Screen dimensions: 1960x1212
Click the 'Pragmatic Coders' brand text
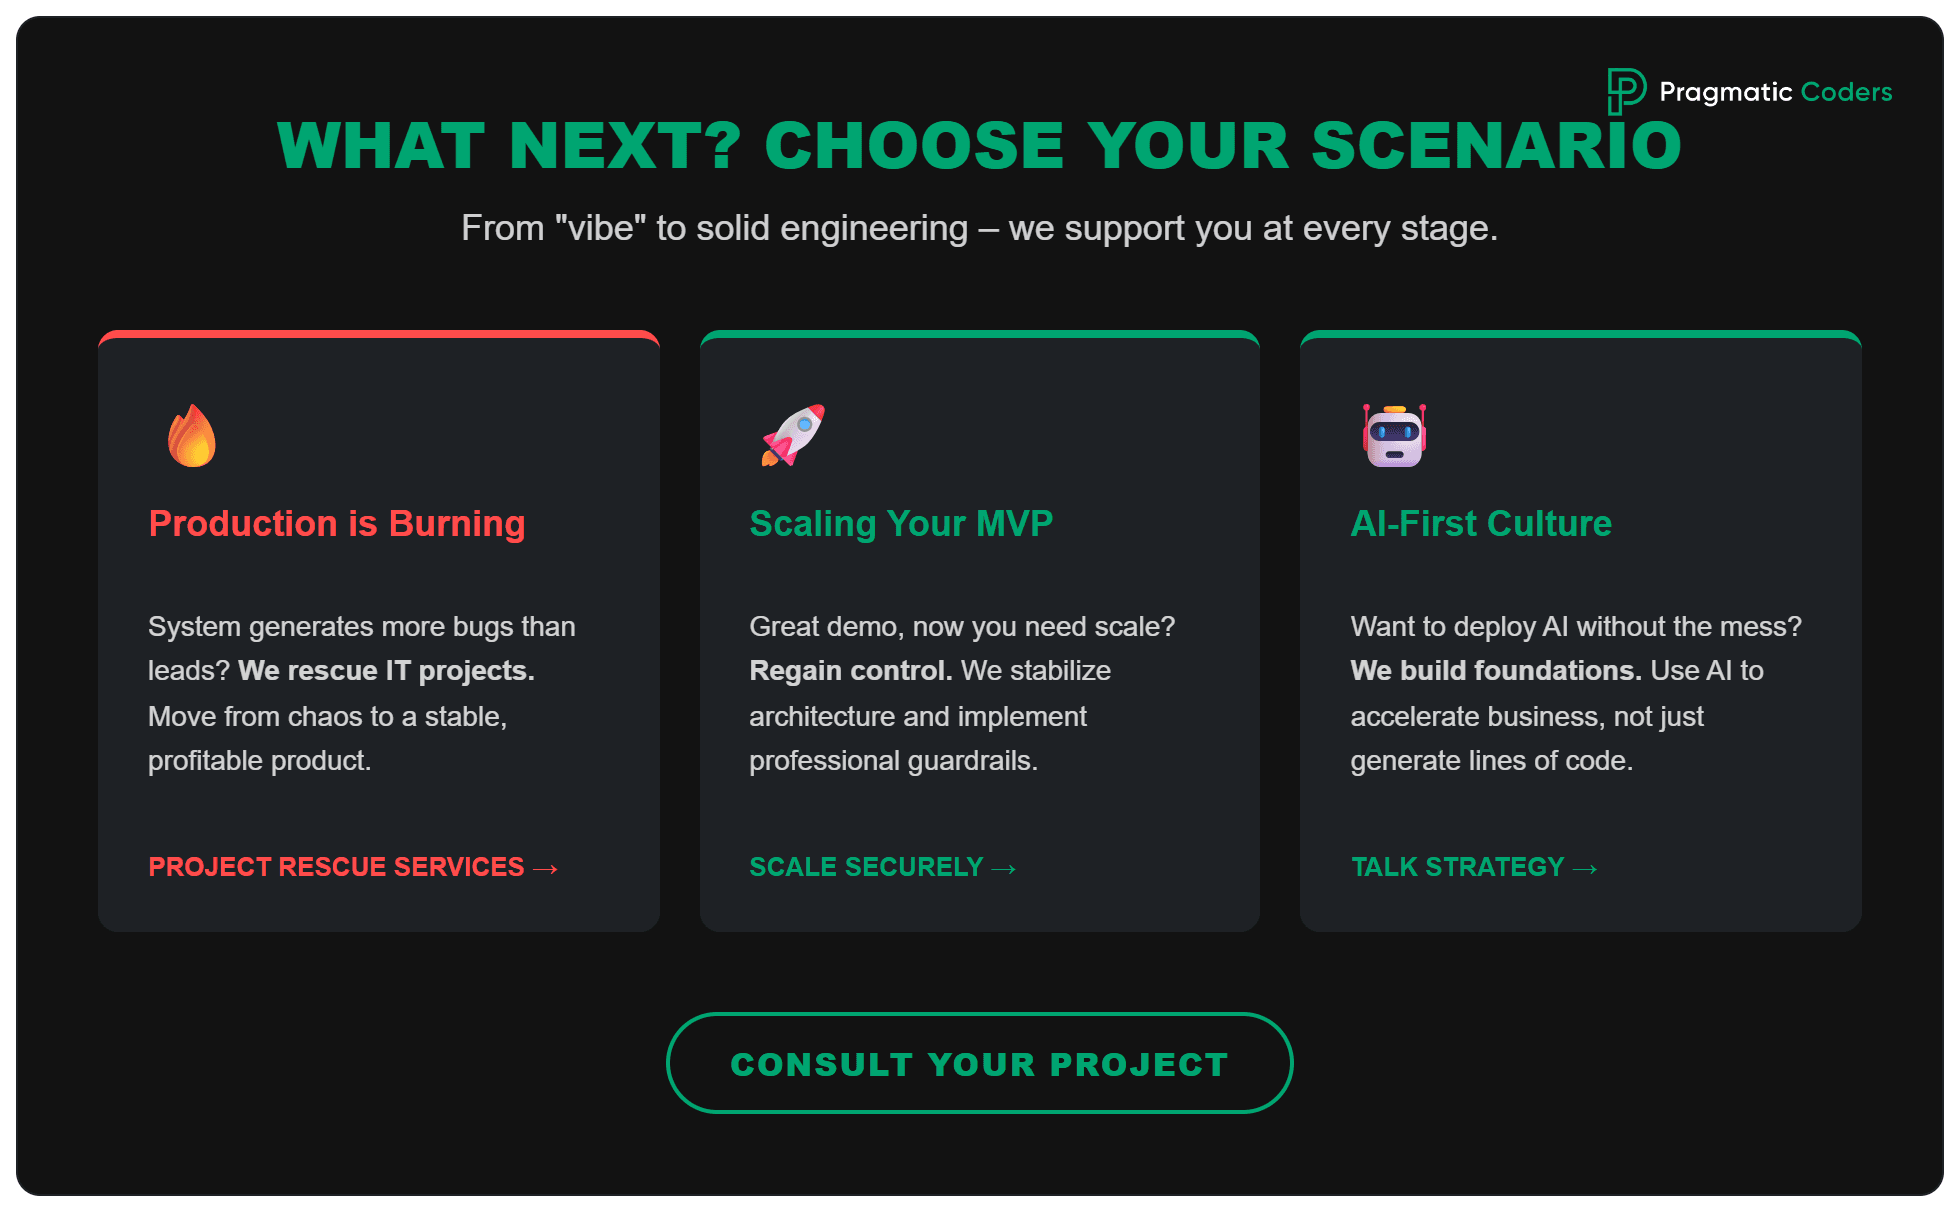pyautogui.click(x=1776, y=91)
